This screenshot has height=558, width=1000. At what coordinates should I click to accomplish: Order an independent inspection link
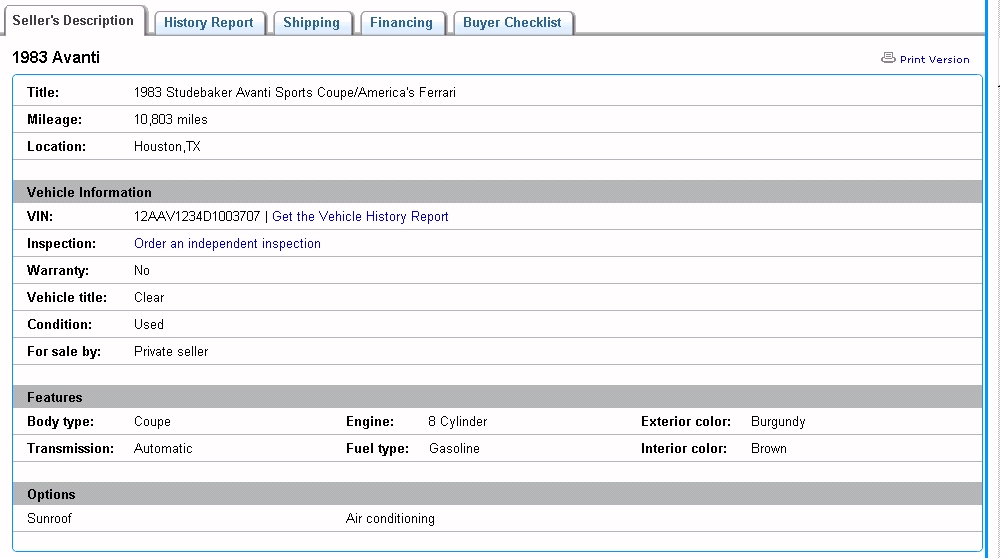227,244
